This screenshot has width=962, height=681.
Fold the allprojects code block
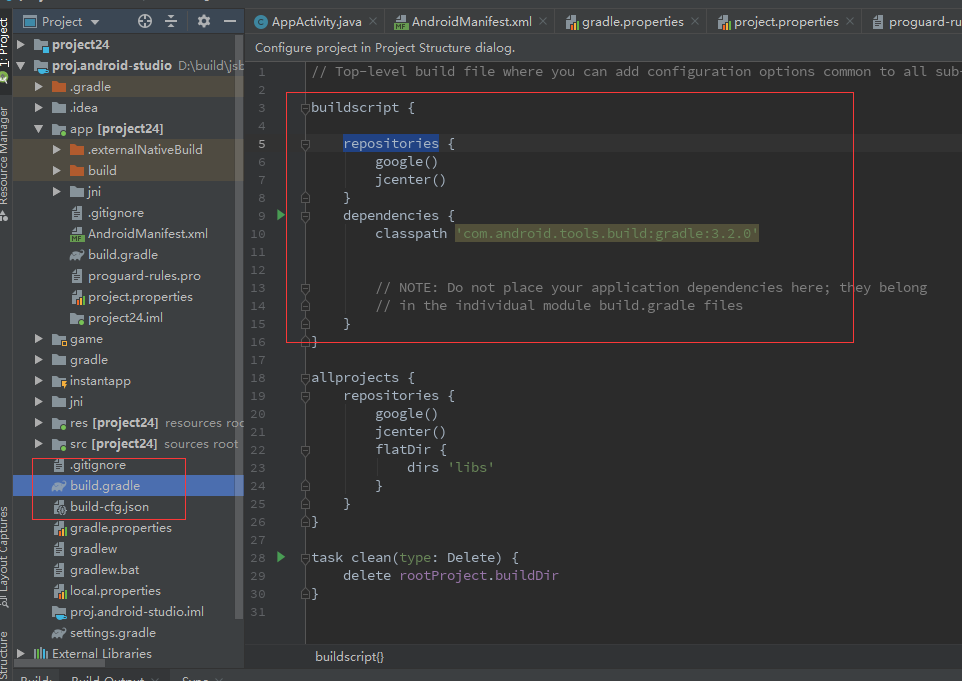[305, 378]
